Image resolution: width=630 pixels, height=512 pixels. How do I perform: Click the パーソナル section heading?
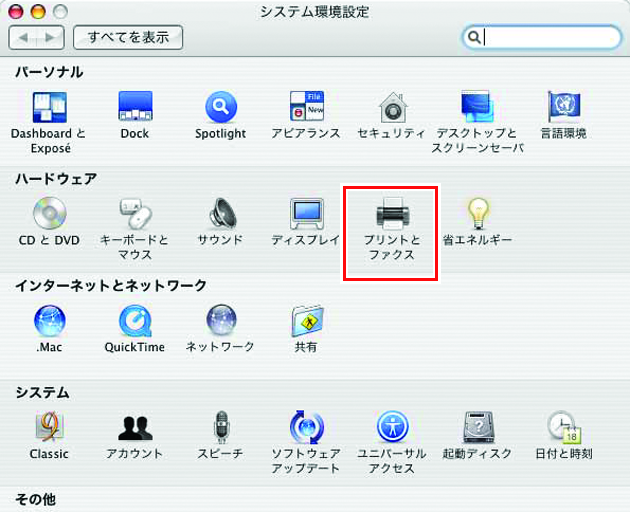point(49,72)
